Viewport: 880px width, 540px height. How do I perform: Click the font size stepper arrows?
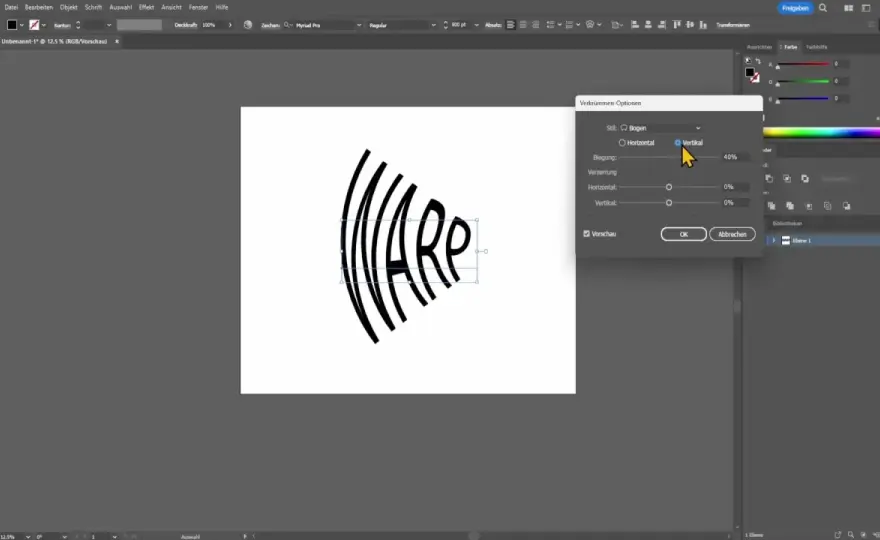point(446,25)
